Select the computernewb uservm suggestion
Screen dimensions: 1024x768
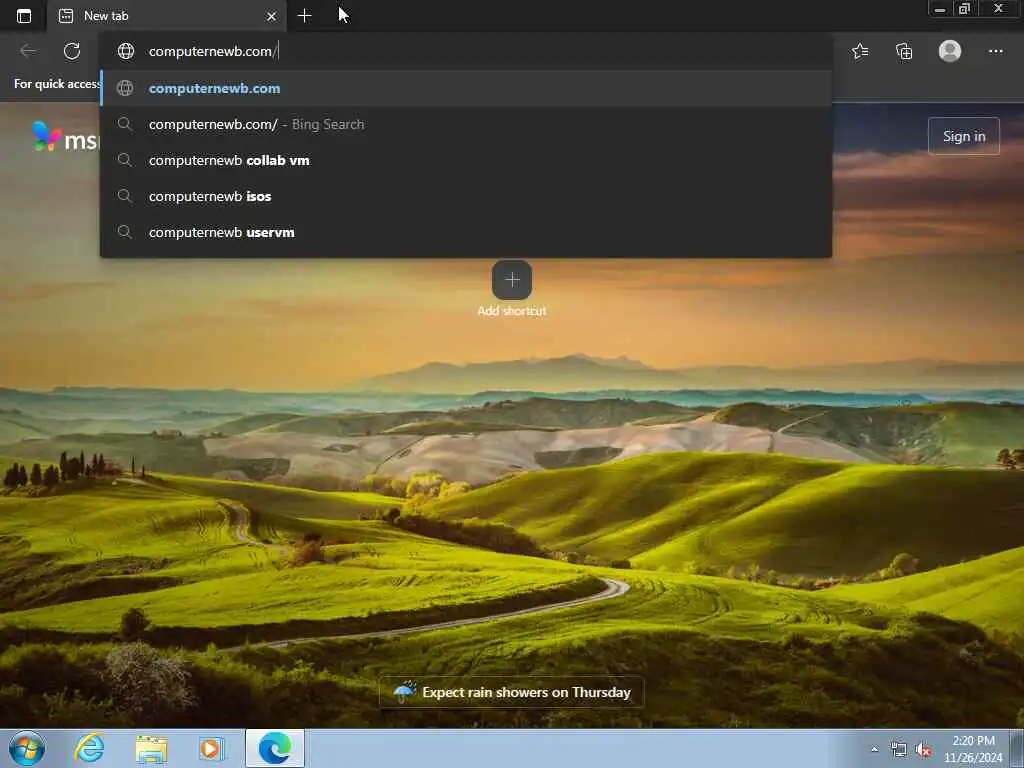coord(466,232)
